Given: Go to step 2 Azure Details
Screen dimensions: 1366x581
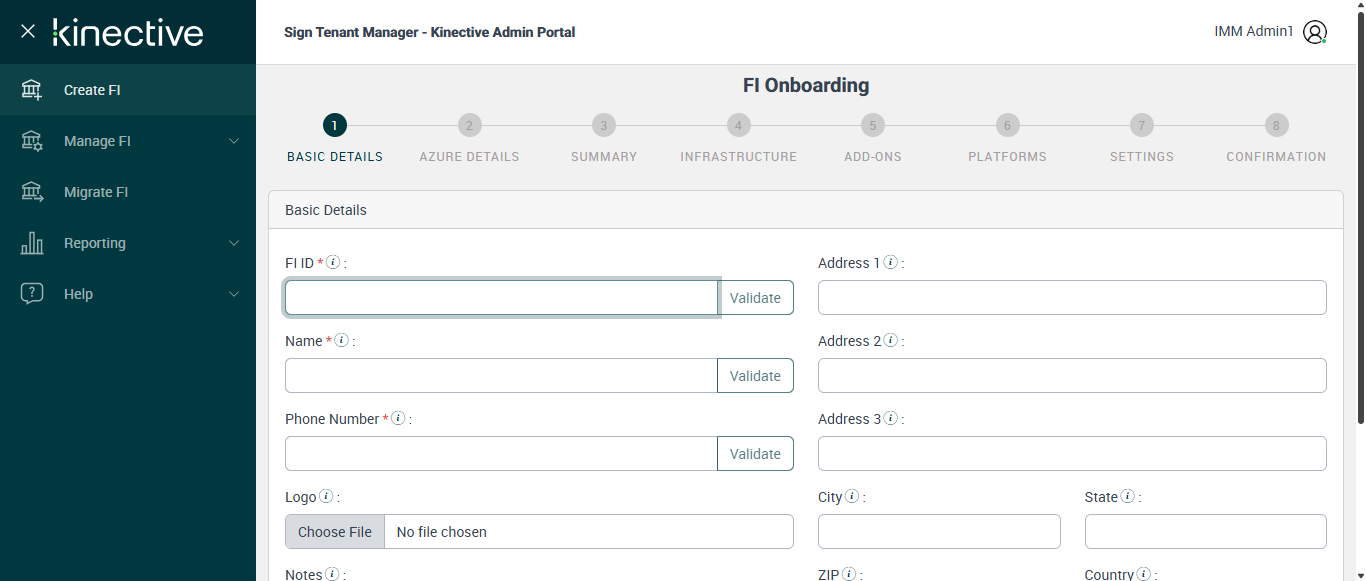Looking at the screenshot, I should [x=469, y=126].
